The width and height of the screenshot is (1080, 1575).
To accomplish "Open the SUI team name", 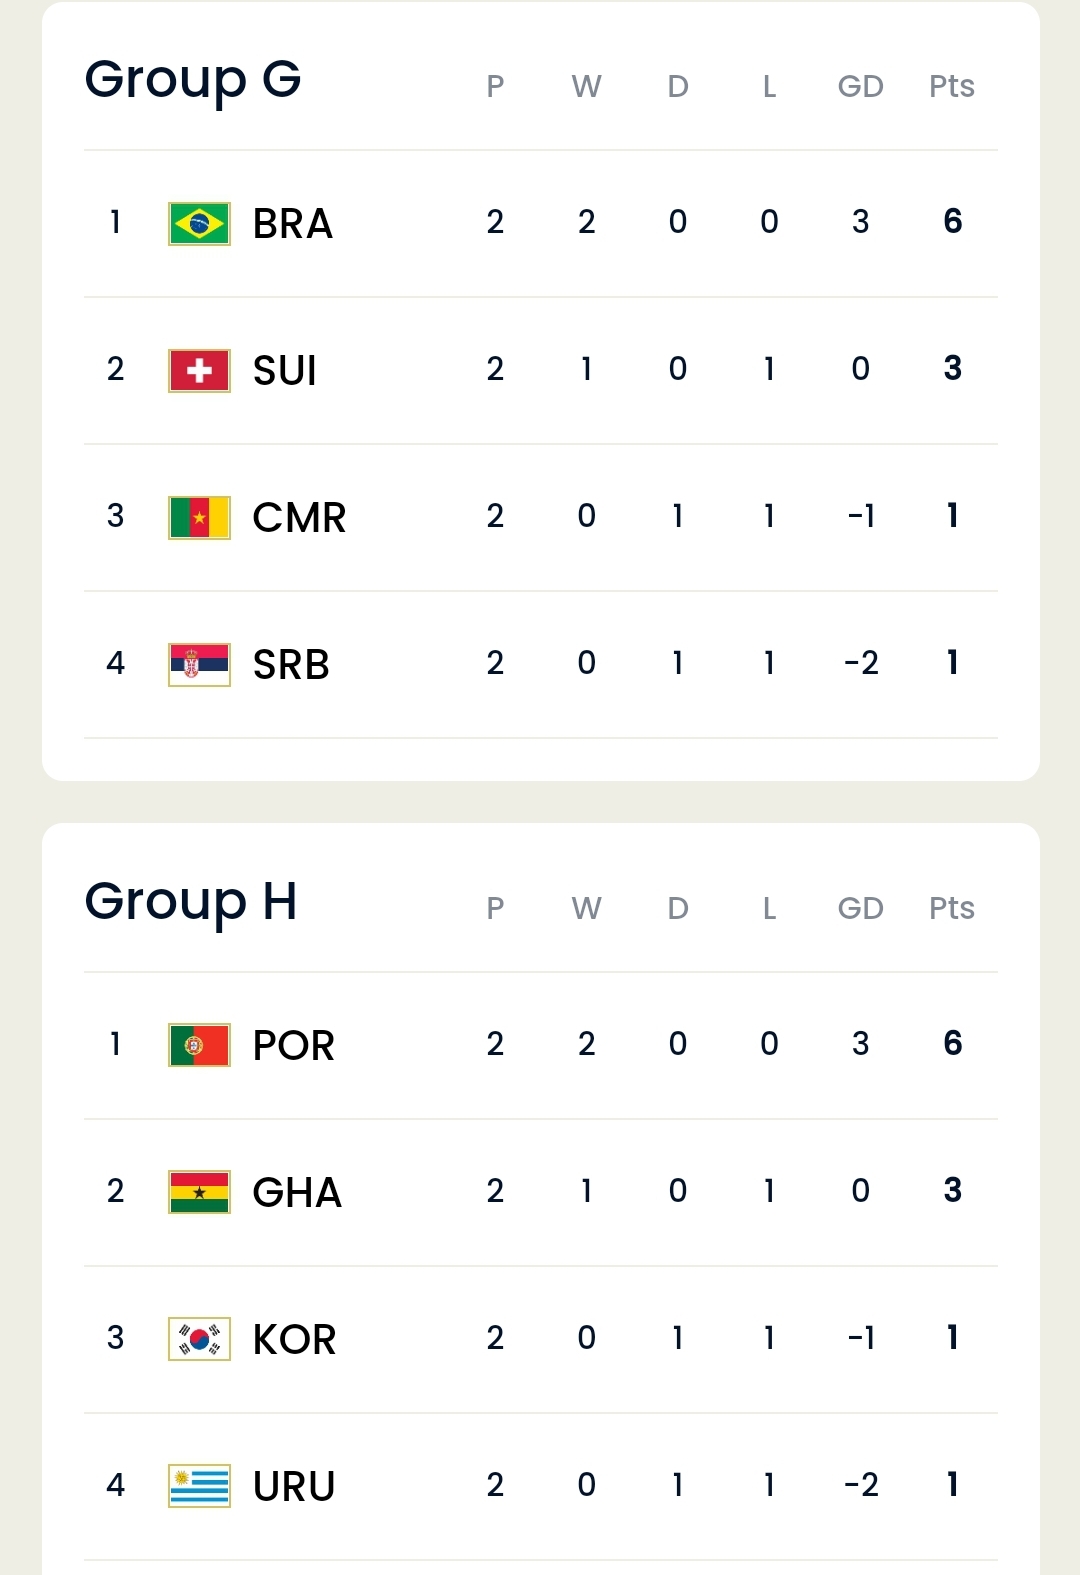I will 285,370.
